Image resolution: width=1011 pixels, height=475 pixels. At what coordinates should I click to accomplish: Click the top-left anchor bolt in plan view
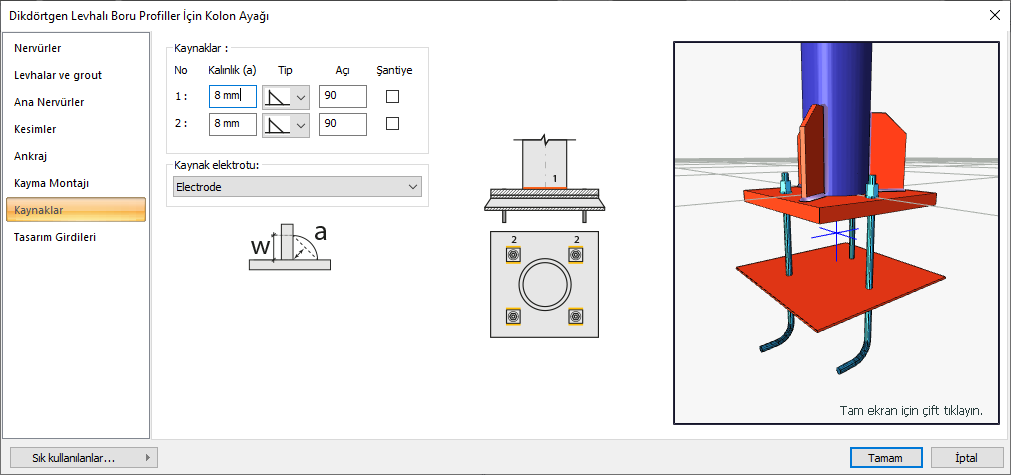pos(513,255)
